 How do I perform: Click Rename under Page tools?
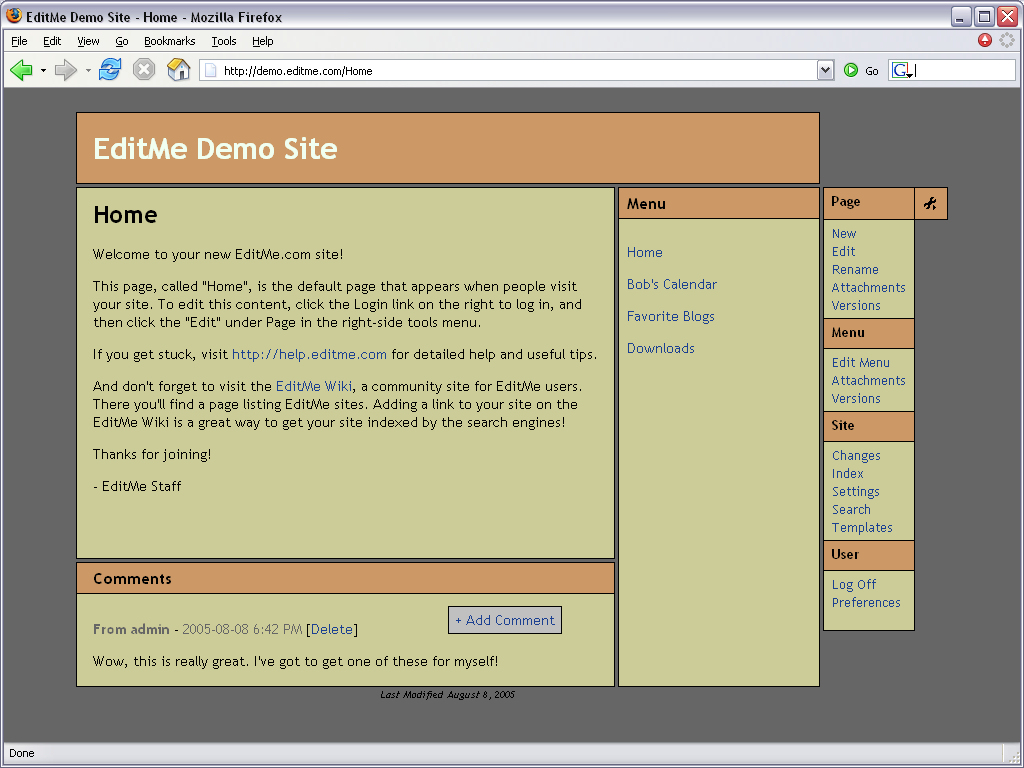click(855, 269)
